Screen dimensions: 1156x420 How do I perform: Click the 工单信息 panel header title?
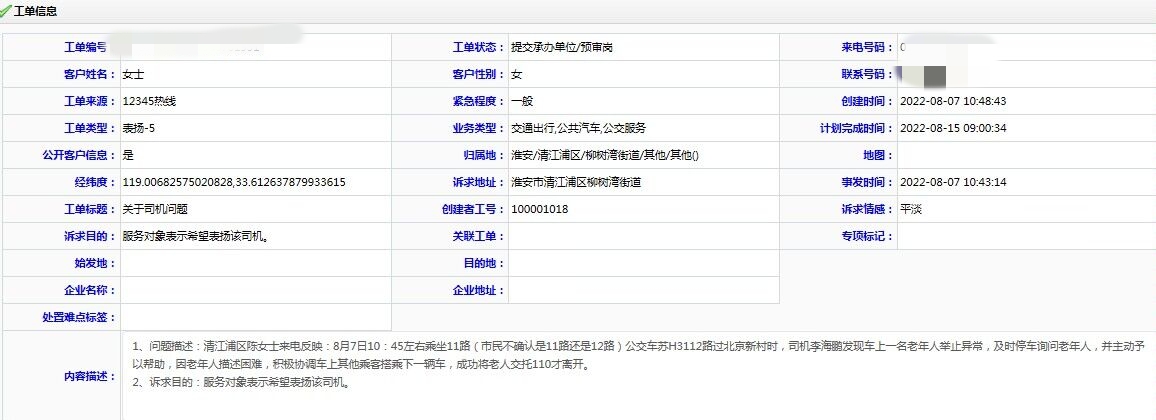click(x=34, y=12)
